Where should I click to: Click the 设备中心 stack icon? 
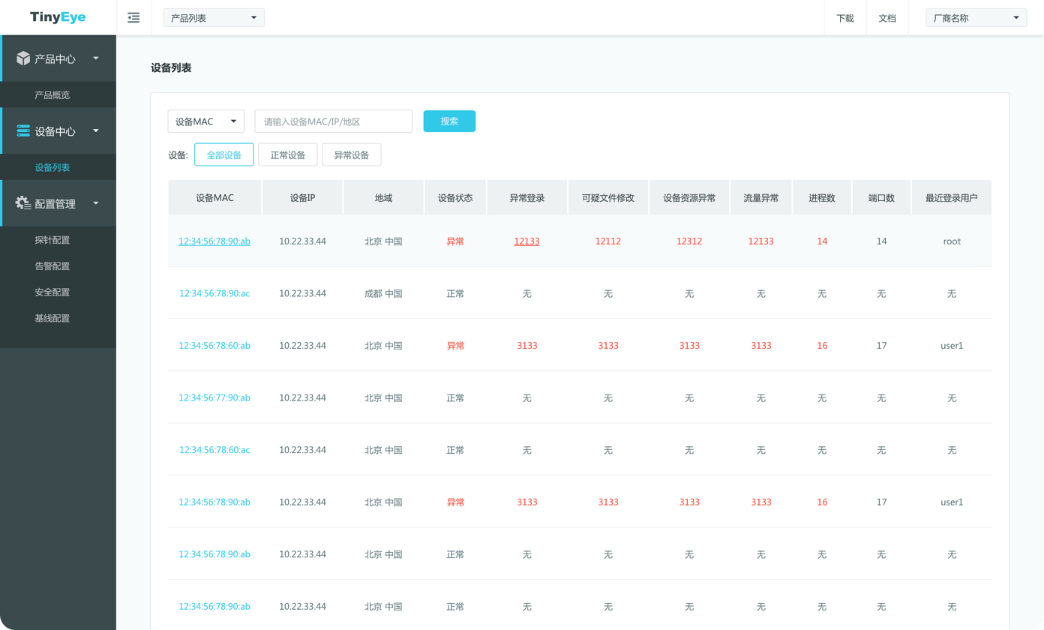[x=23, y=131]
